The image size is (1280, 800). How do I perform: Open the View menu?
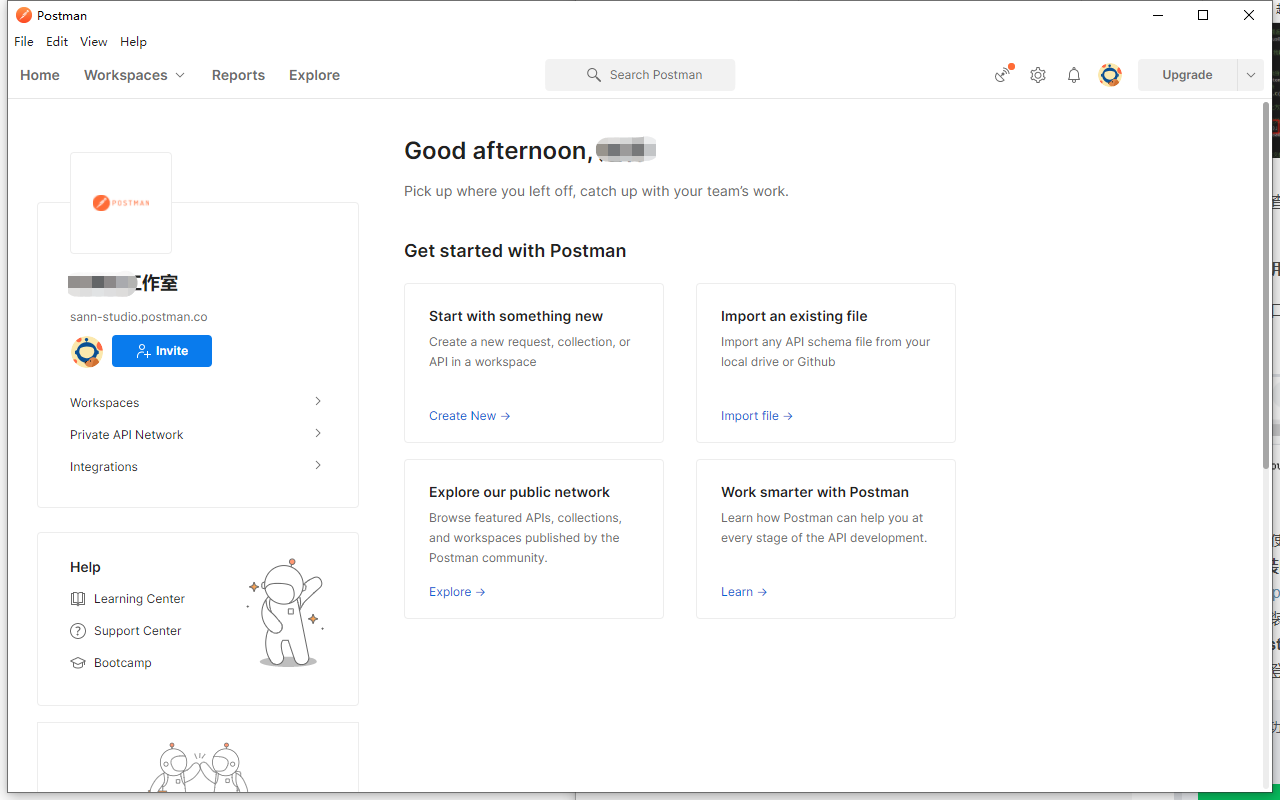(x=94, y=42)
